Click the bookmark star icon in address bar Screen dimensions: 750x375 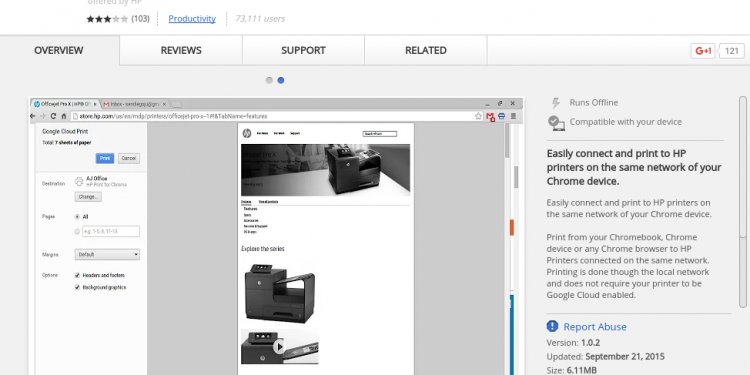click(x=478, y=116)
